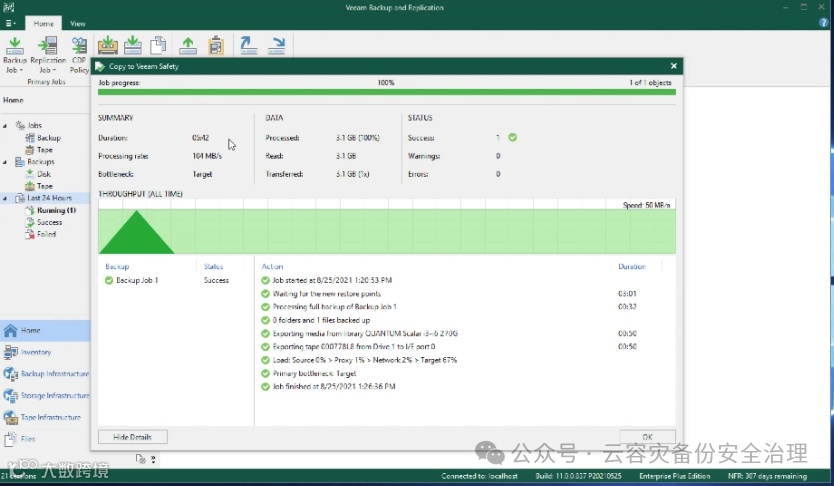Screen dimensions: 834x486
Task: Click the yellow tape job ribbon icon
Action: 107,45
